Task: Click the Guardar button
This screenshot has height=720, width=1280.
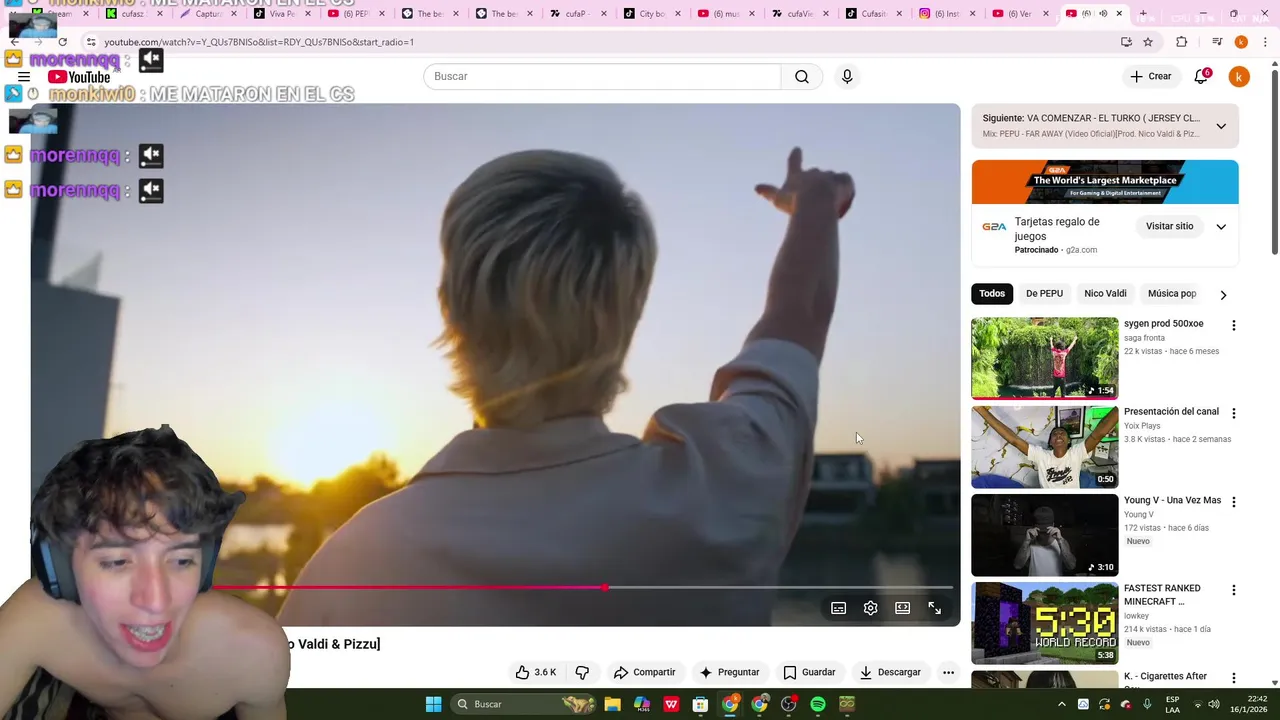Action: (x=809, y=672)
